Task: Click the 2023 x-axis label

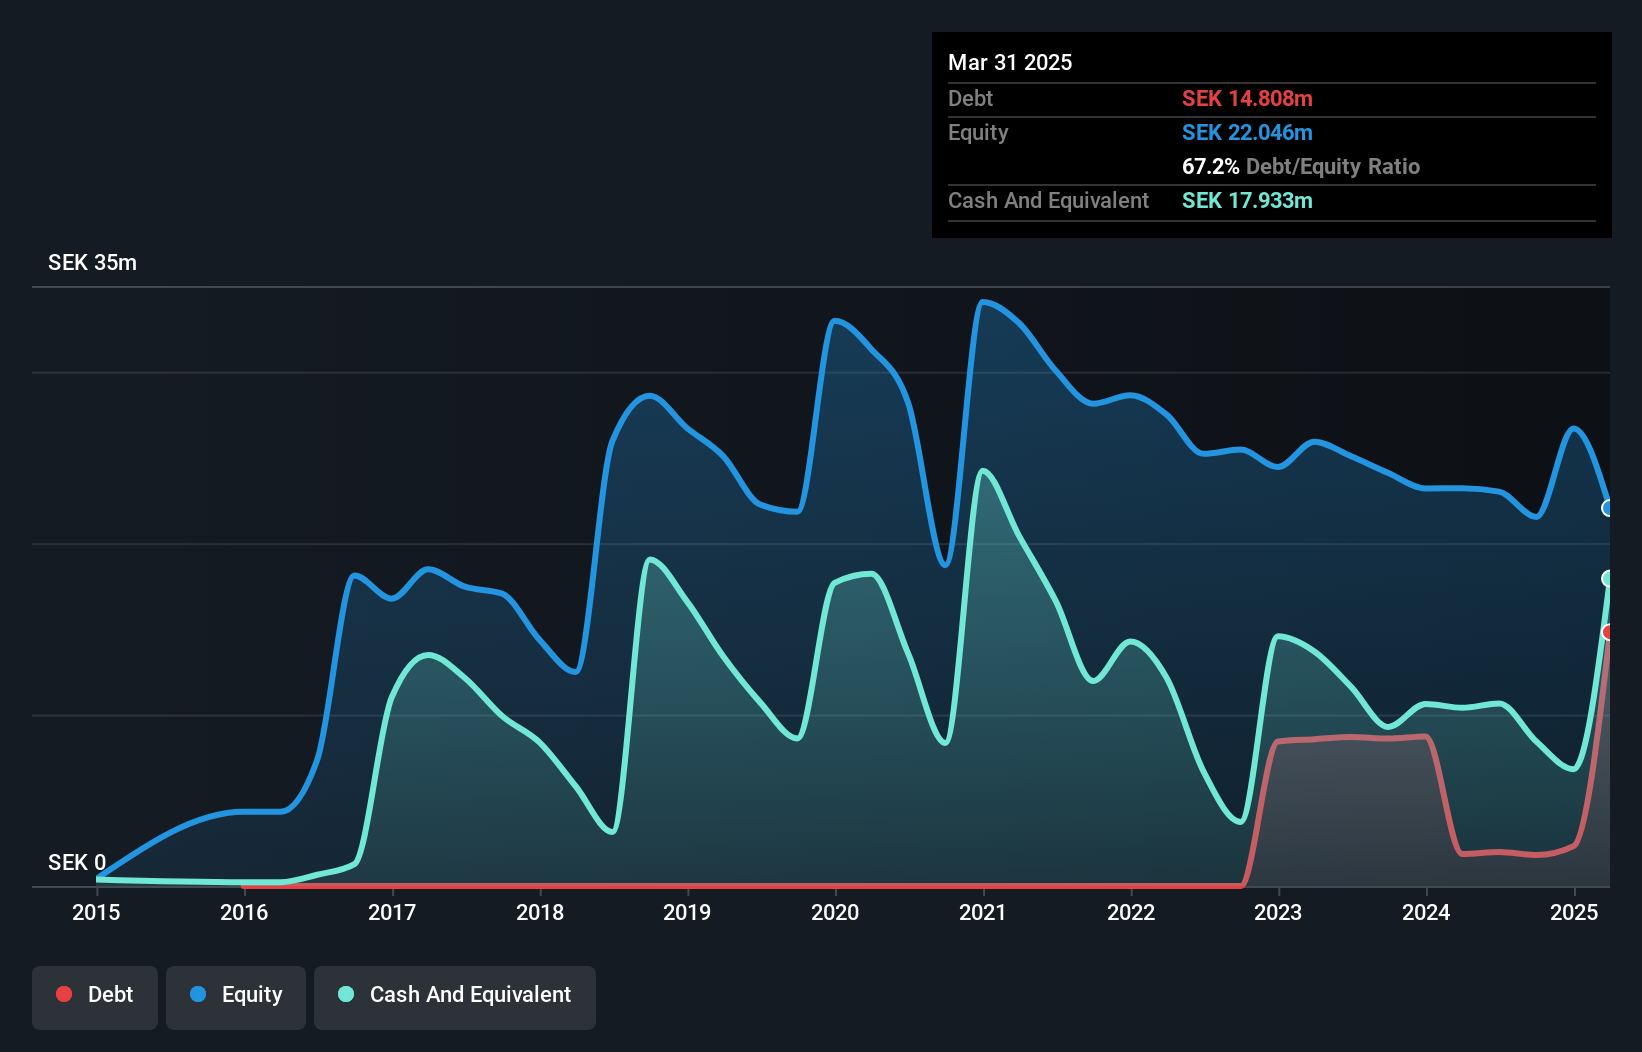Action: [x=1278, y=912]
